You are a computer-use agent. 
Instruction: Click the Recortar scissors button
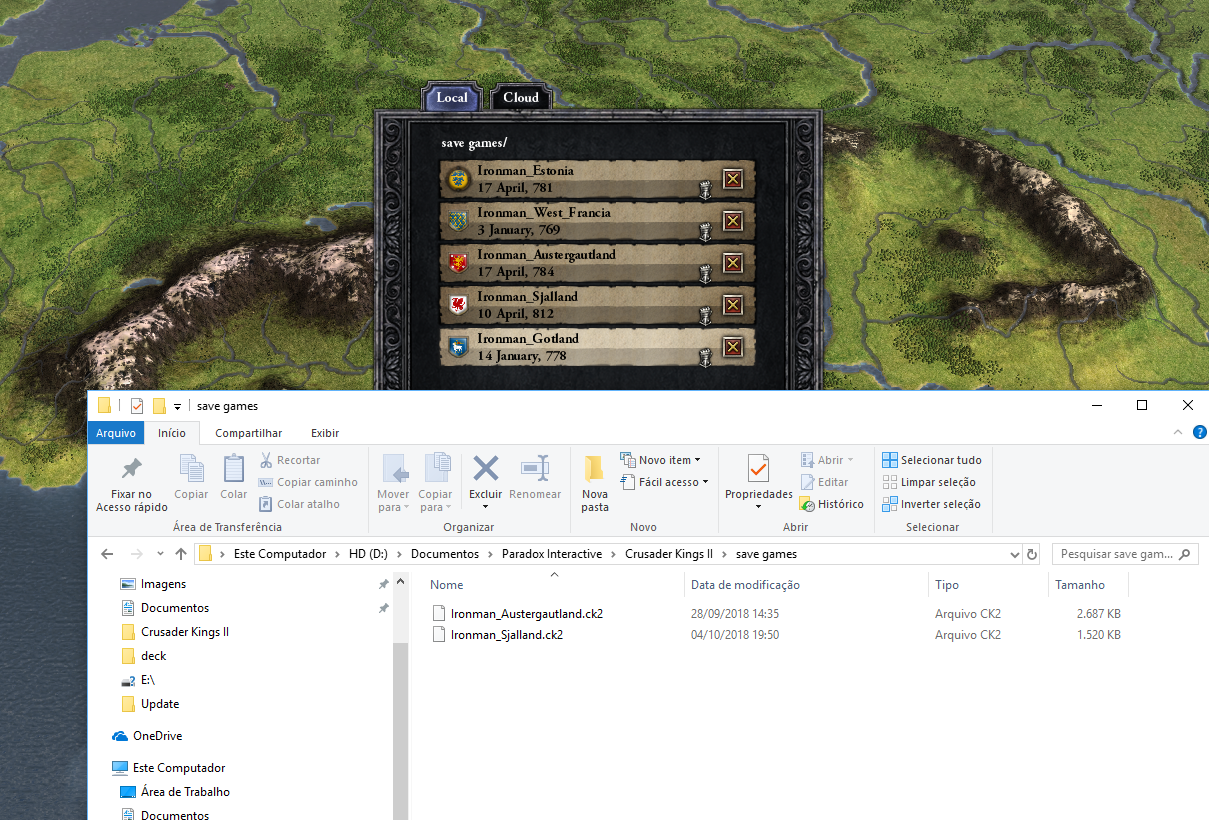(x=290, y=460)
